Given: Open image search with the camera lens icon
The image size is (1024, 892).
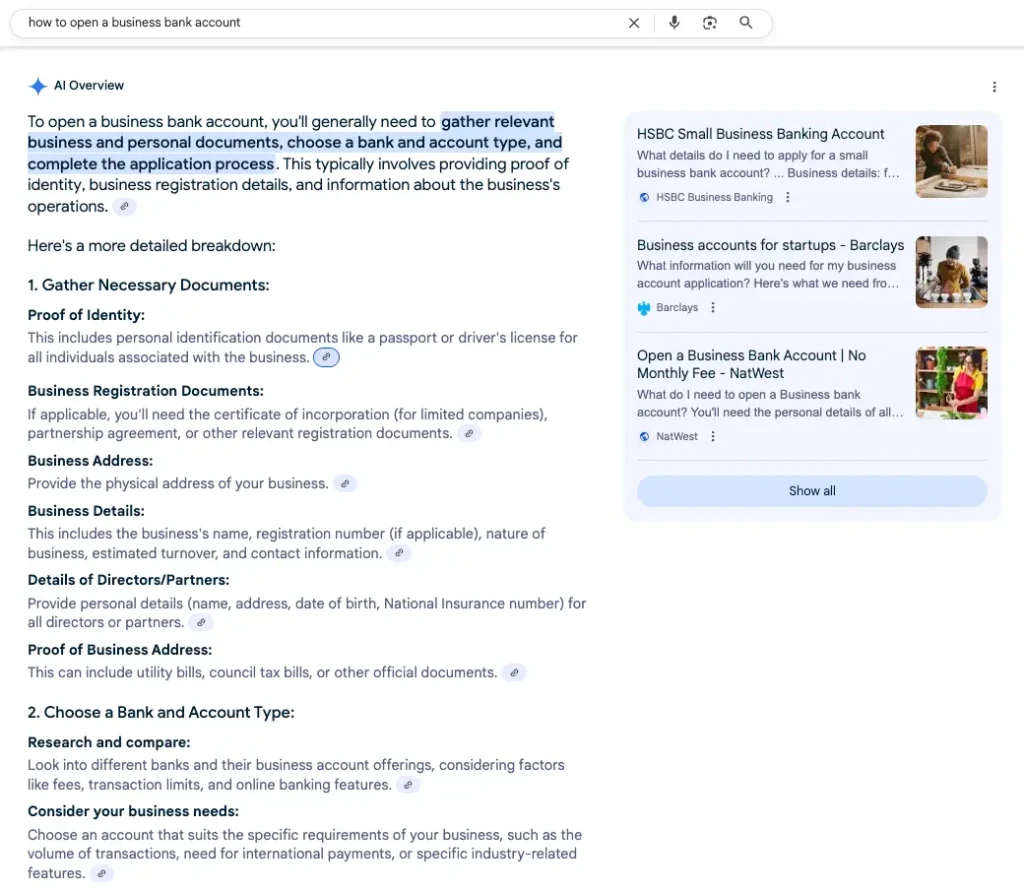Looking at the screenshot, I should pos(709,23).
